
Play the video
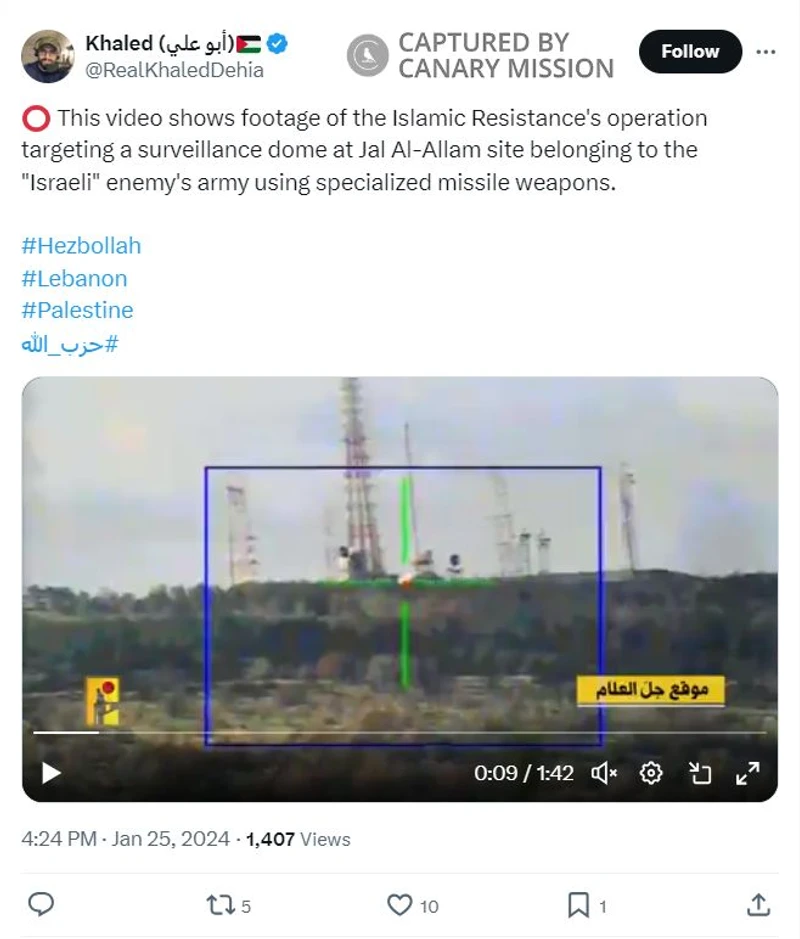click(x=51, y=773)
